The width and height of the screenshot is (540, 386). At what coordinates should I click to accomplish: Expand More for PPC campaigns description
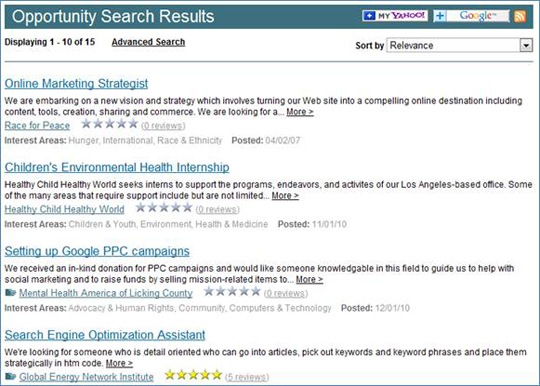pyautogui.click(x=309, y=279)
